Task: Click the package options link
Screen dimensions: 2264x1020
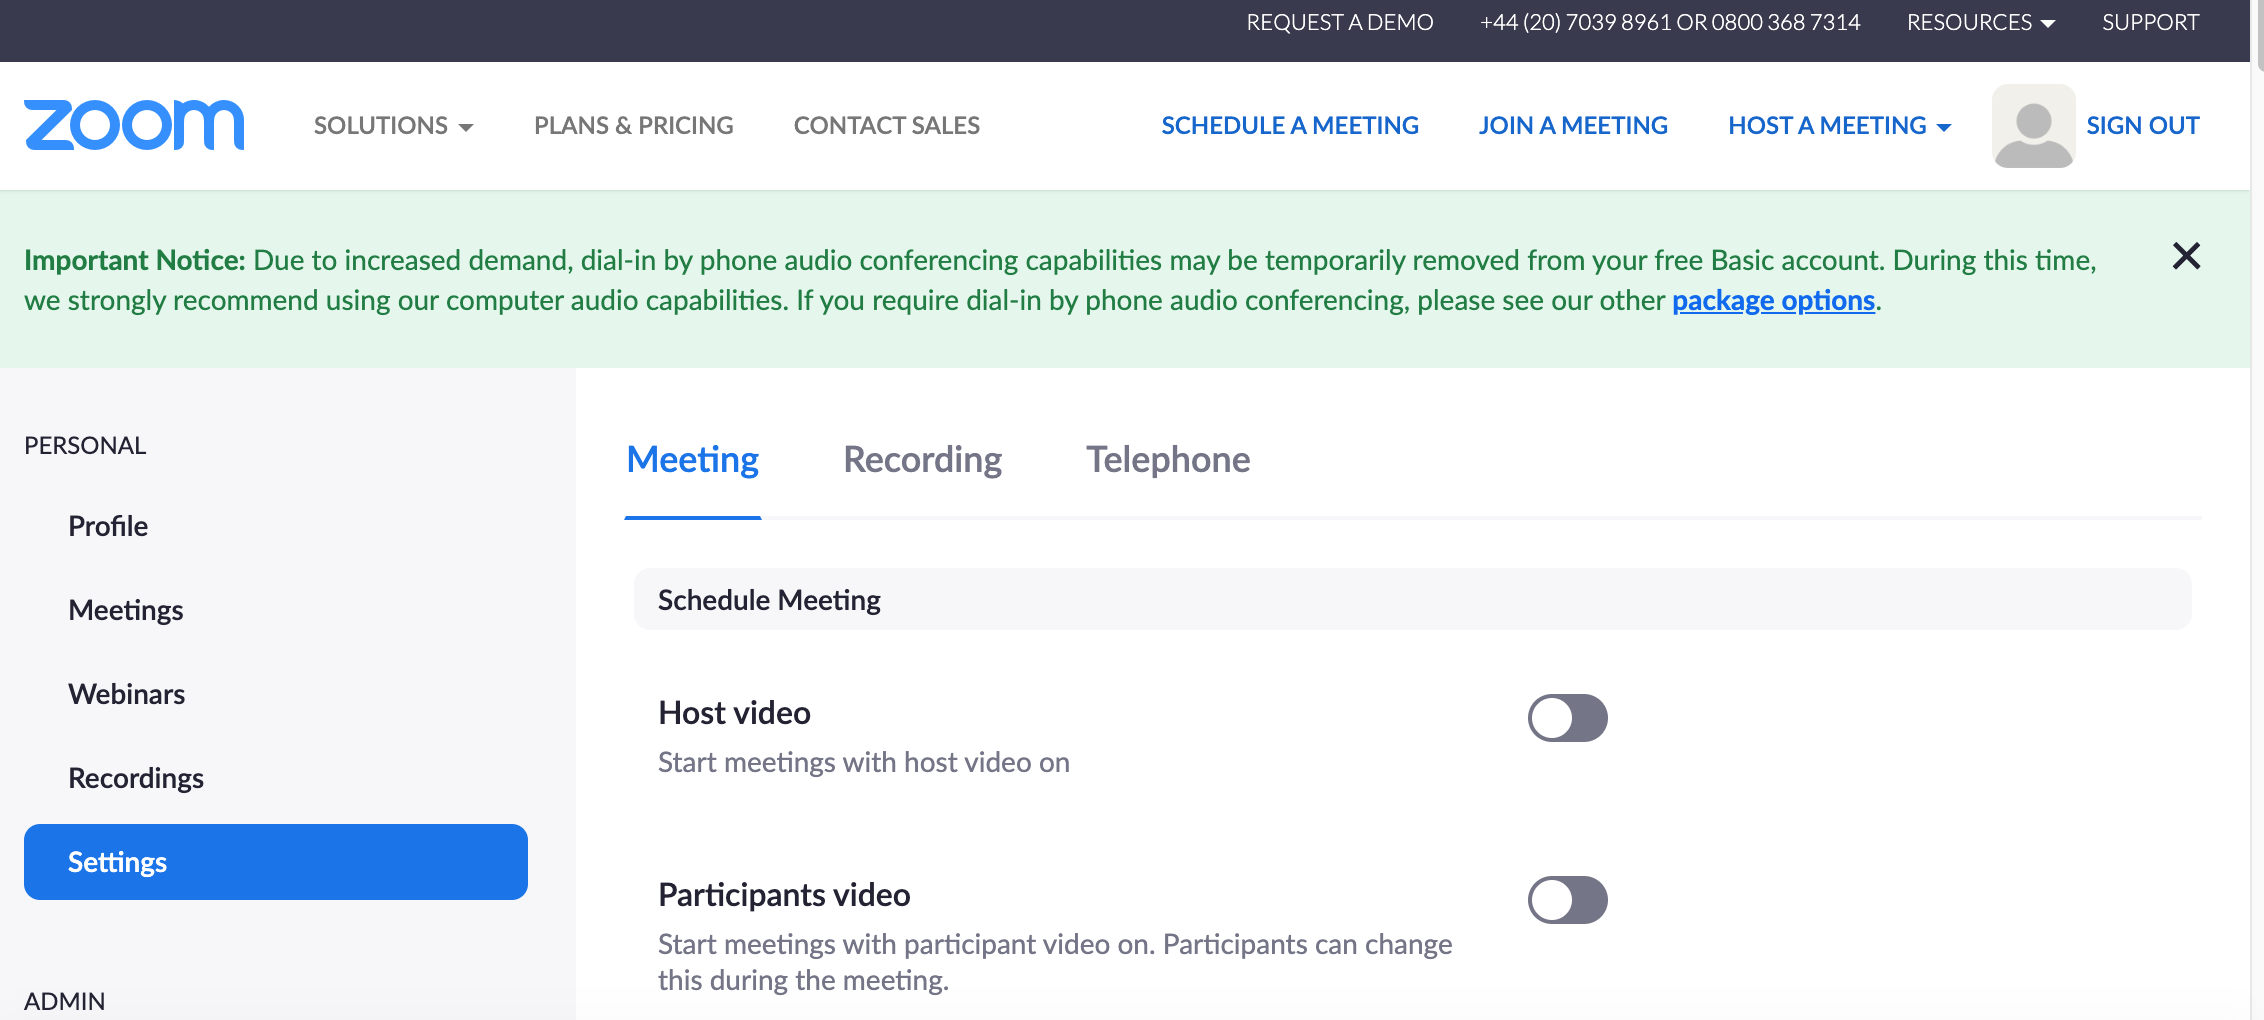Action: point(1773,300)
